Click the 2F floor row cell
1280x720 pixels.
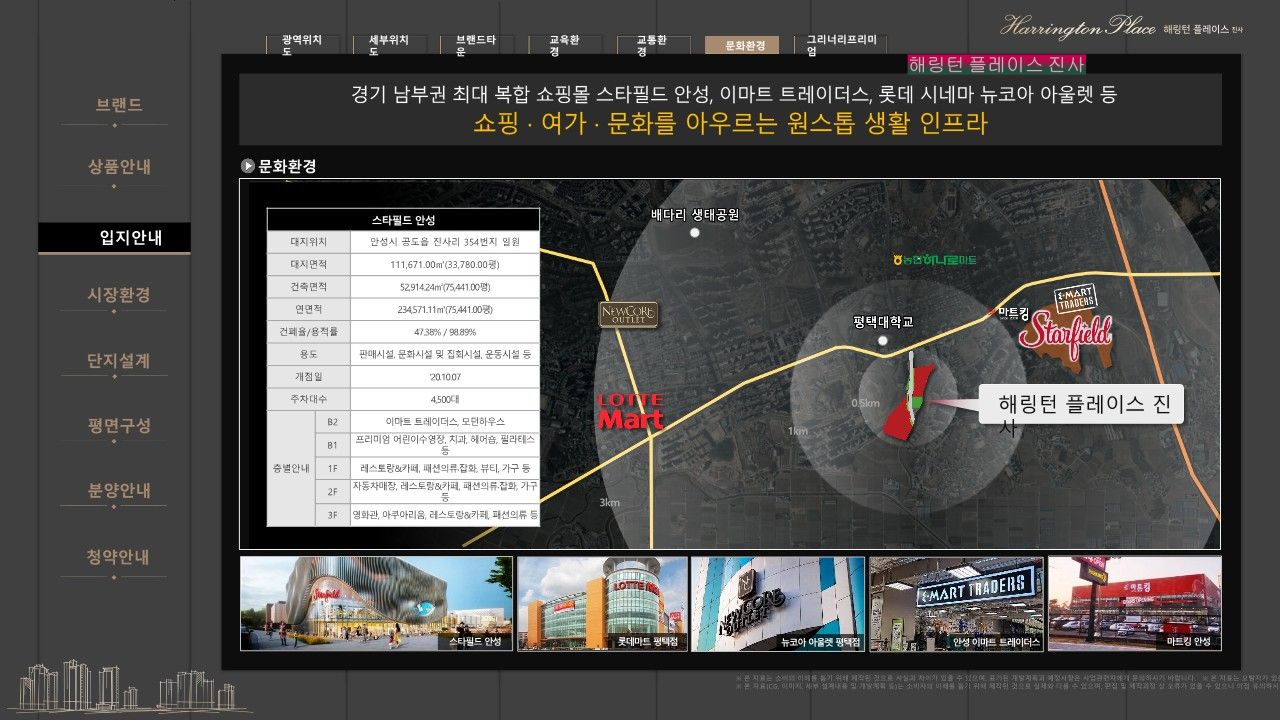pyautogui.click(x=332, y=491)
